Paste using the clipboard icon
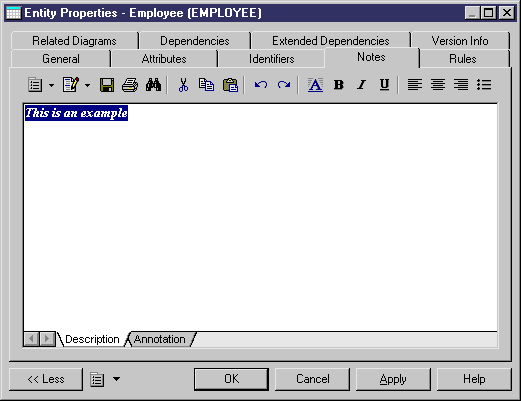This screenshot has height=401, width=521. tap(230, 85)
